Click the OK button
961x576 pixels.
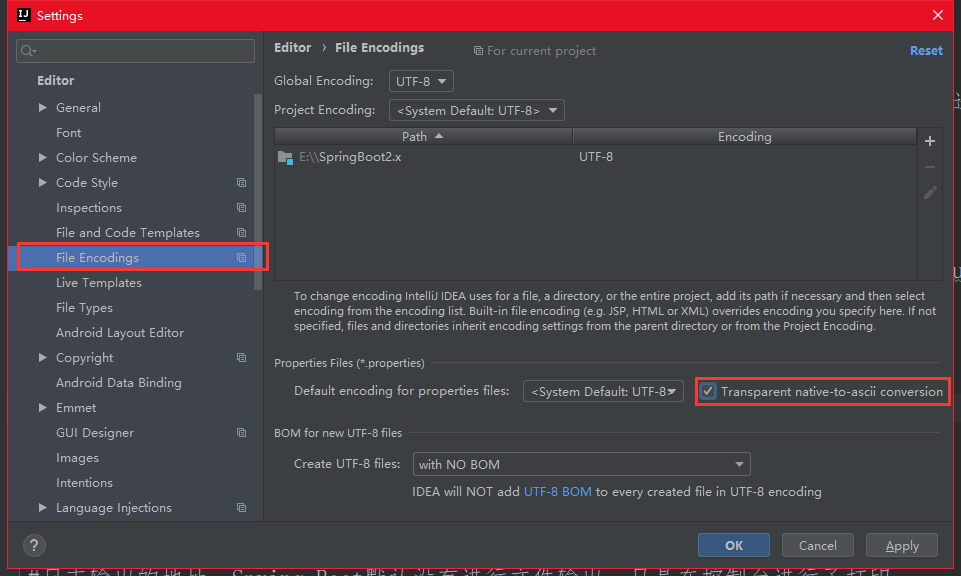coord(734,545)
